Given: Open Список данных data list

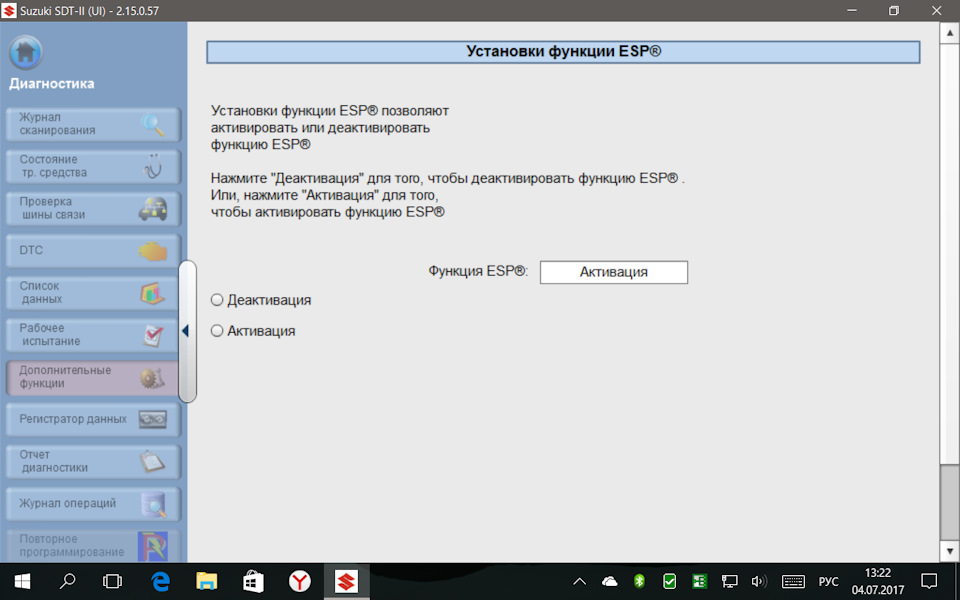Looking at the screenshot, I should [x=94, y=293].
